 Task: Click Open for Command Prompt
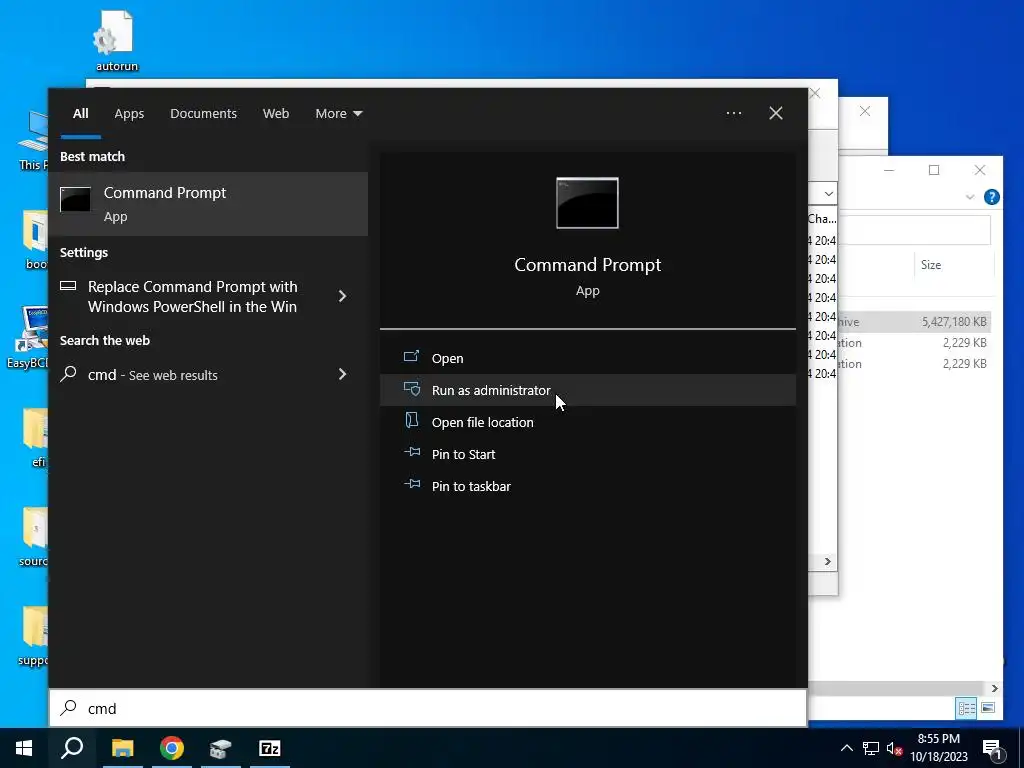[x=587, y=358]
